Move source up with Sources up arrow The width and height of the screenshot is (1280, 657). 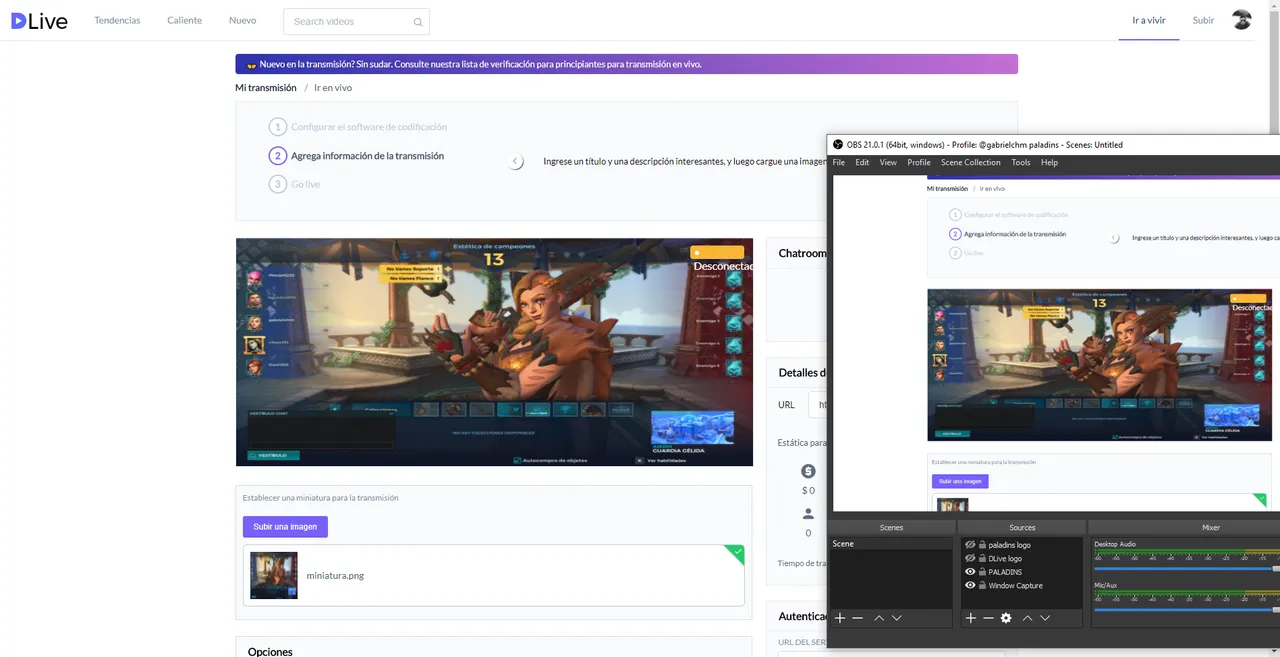(x=1027, y=618)
